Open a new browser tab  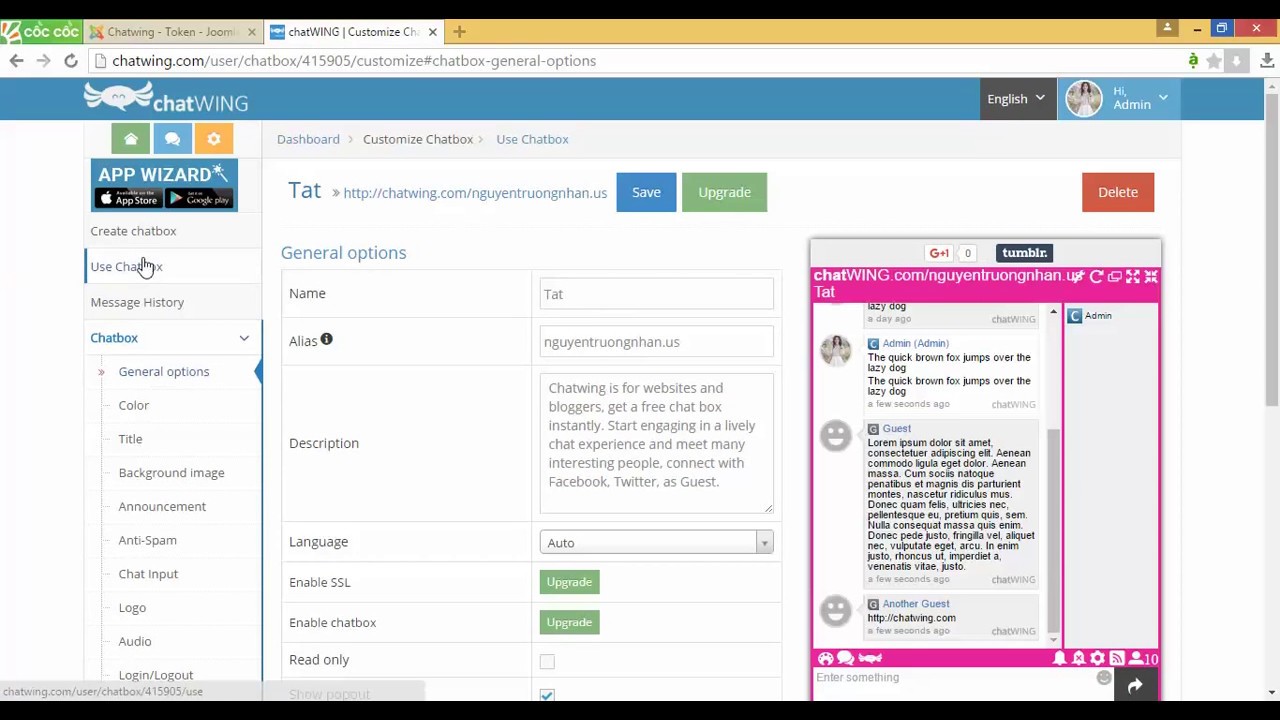459,32
